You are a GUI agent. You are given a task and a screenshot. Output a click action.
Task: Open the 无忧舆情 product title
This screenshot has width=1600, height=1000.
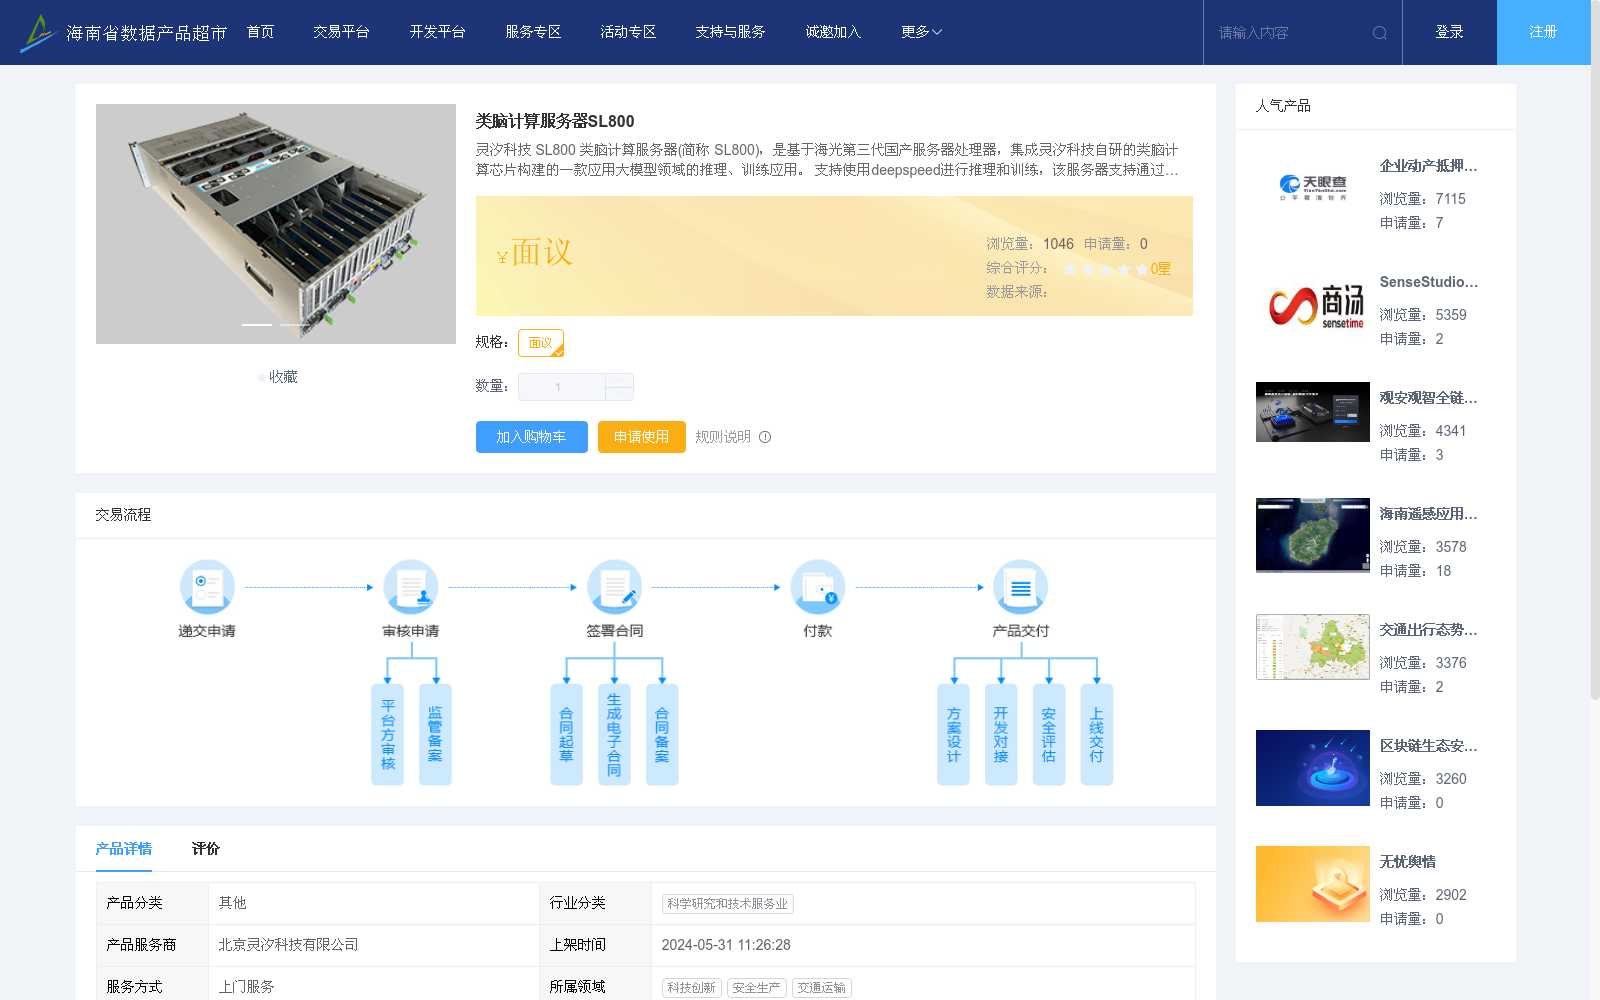pyautogui.click(x=1408, y=862)
